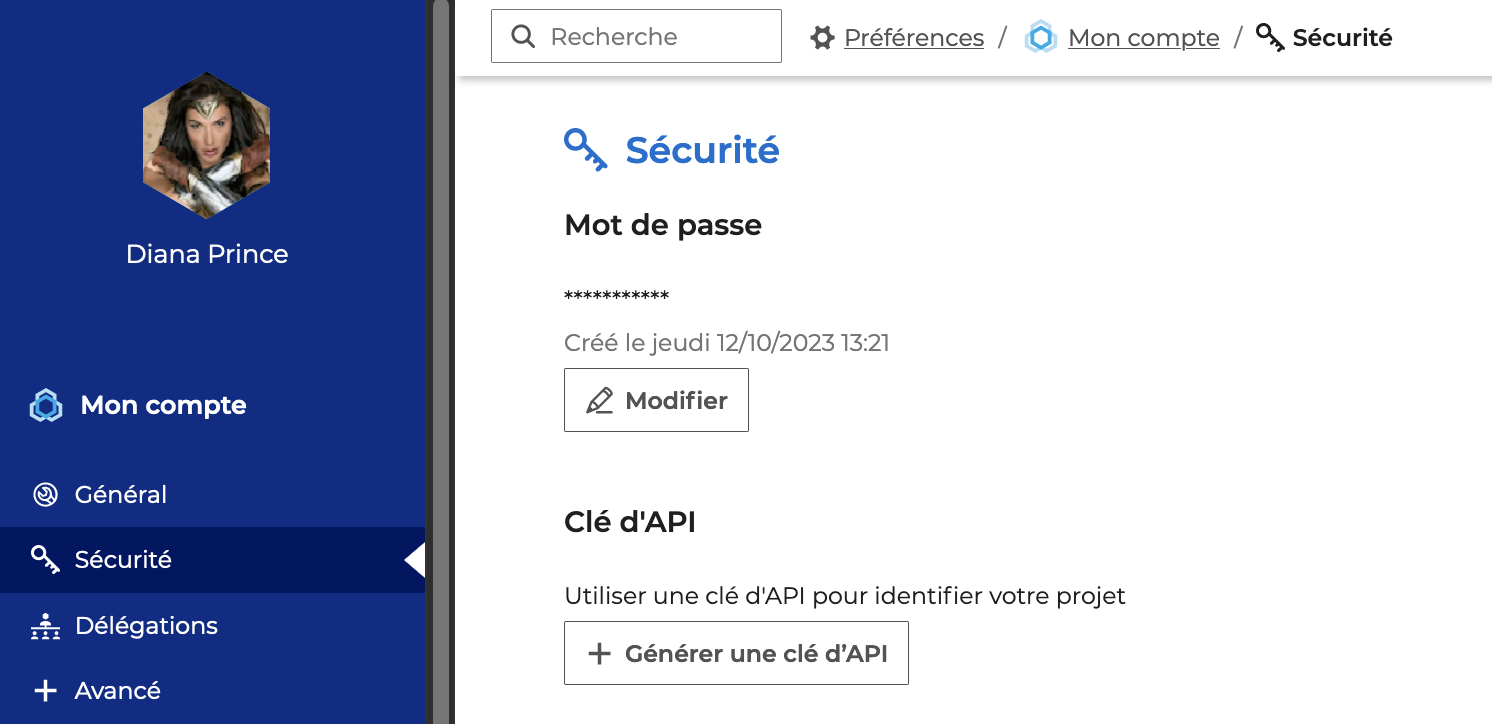The height and width of the screenshot is (724, 1492).
Task: Follow the Préférences breadcrumb link
Action: [x=914, y=38]
